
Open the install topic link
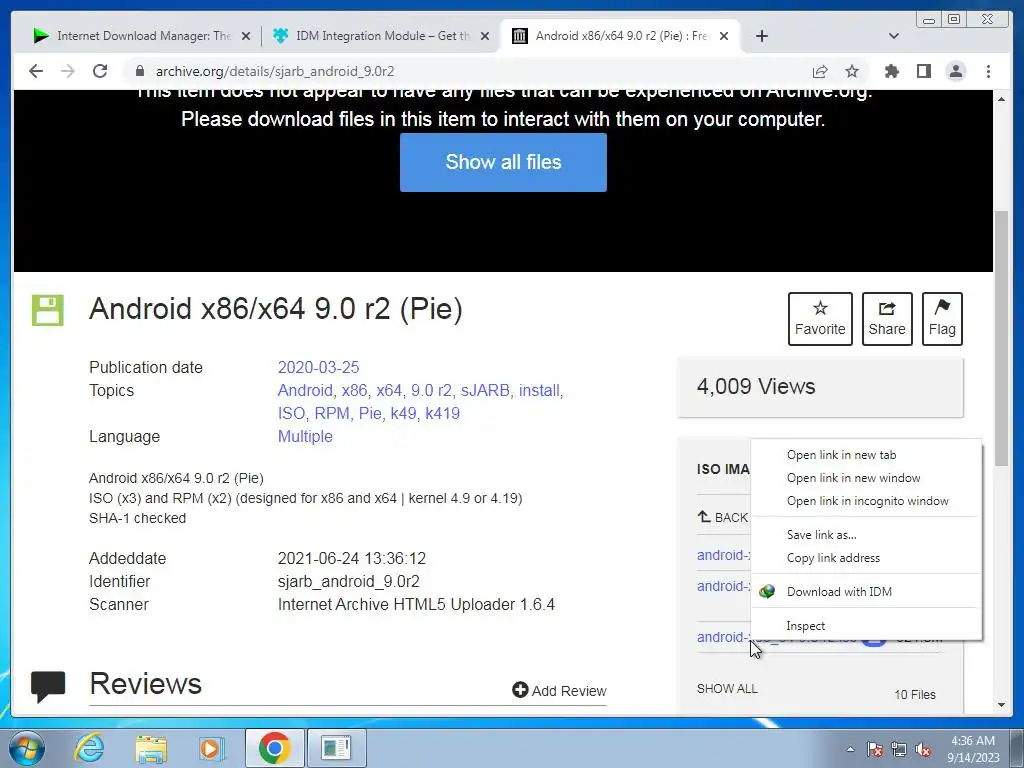[x=539, y=391]
